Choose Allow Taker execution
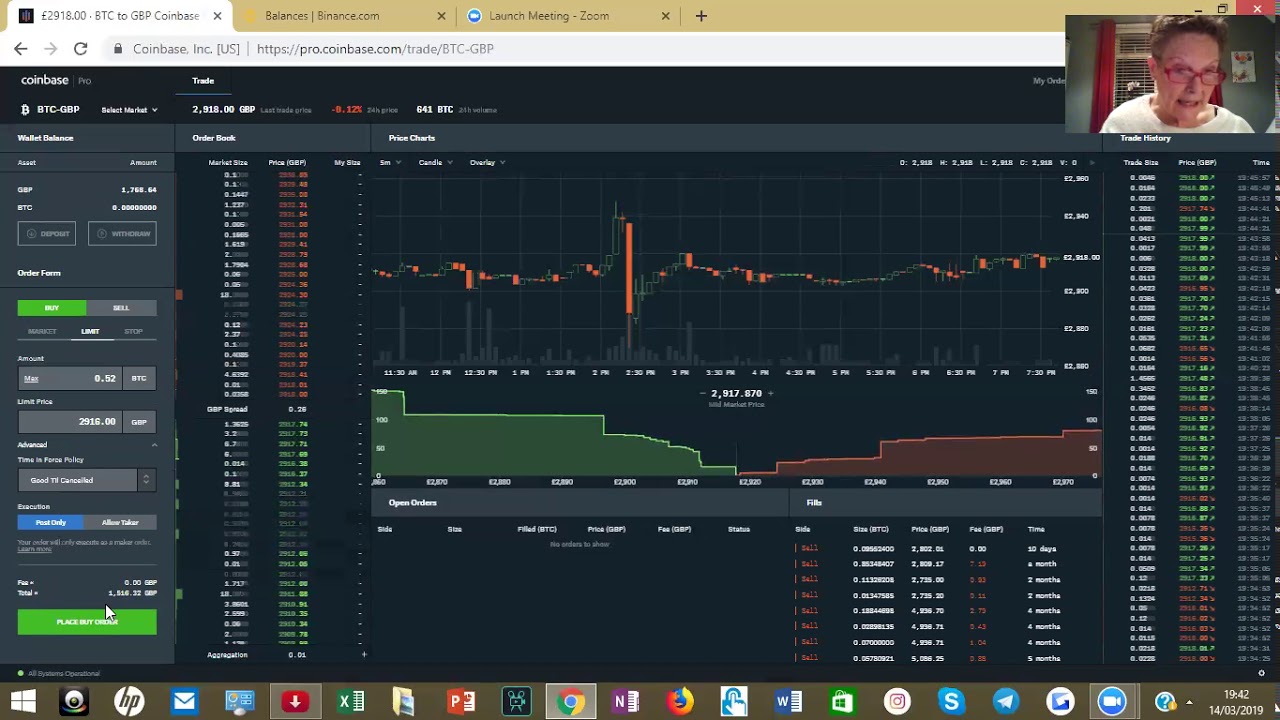This screenshot has width=1280, height=720. coord(120,522)
